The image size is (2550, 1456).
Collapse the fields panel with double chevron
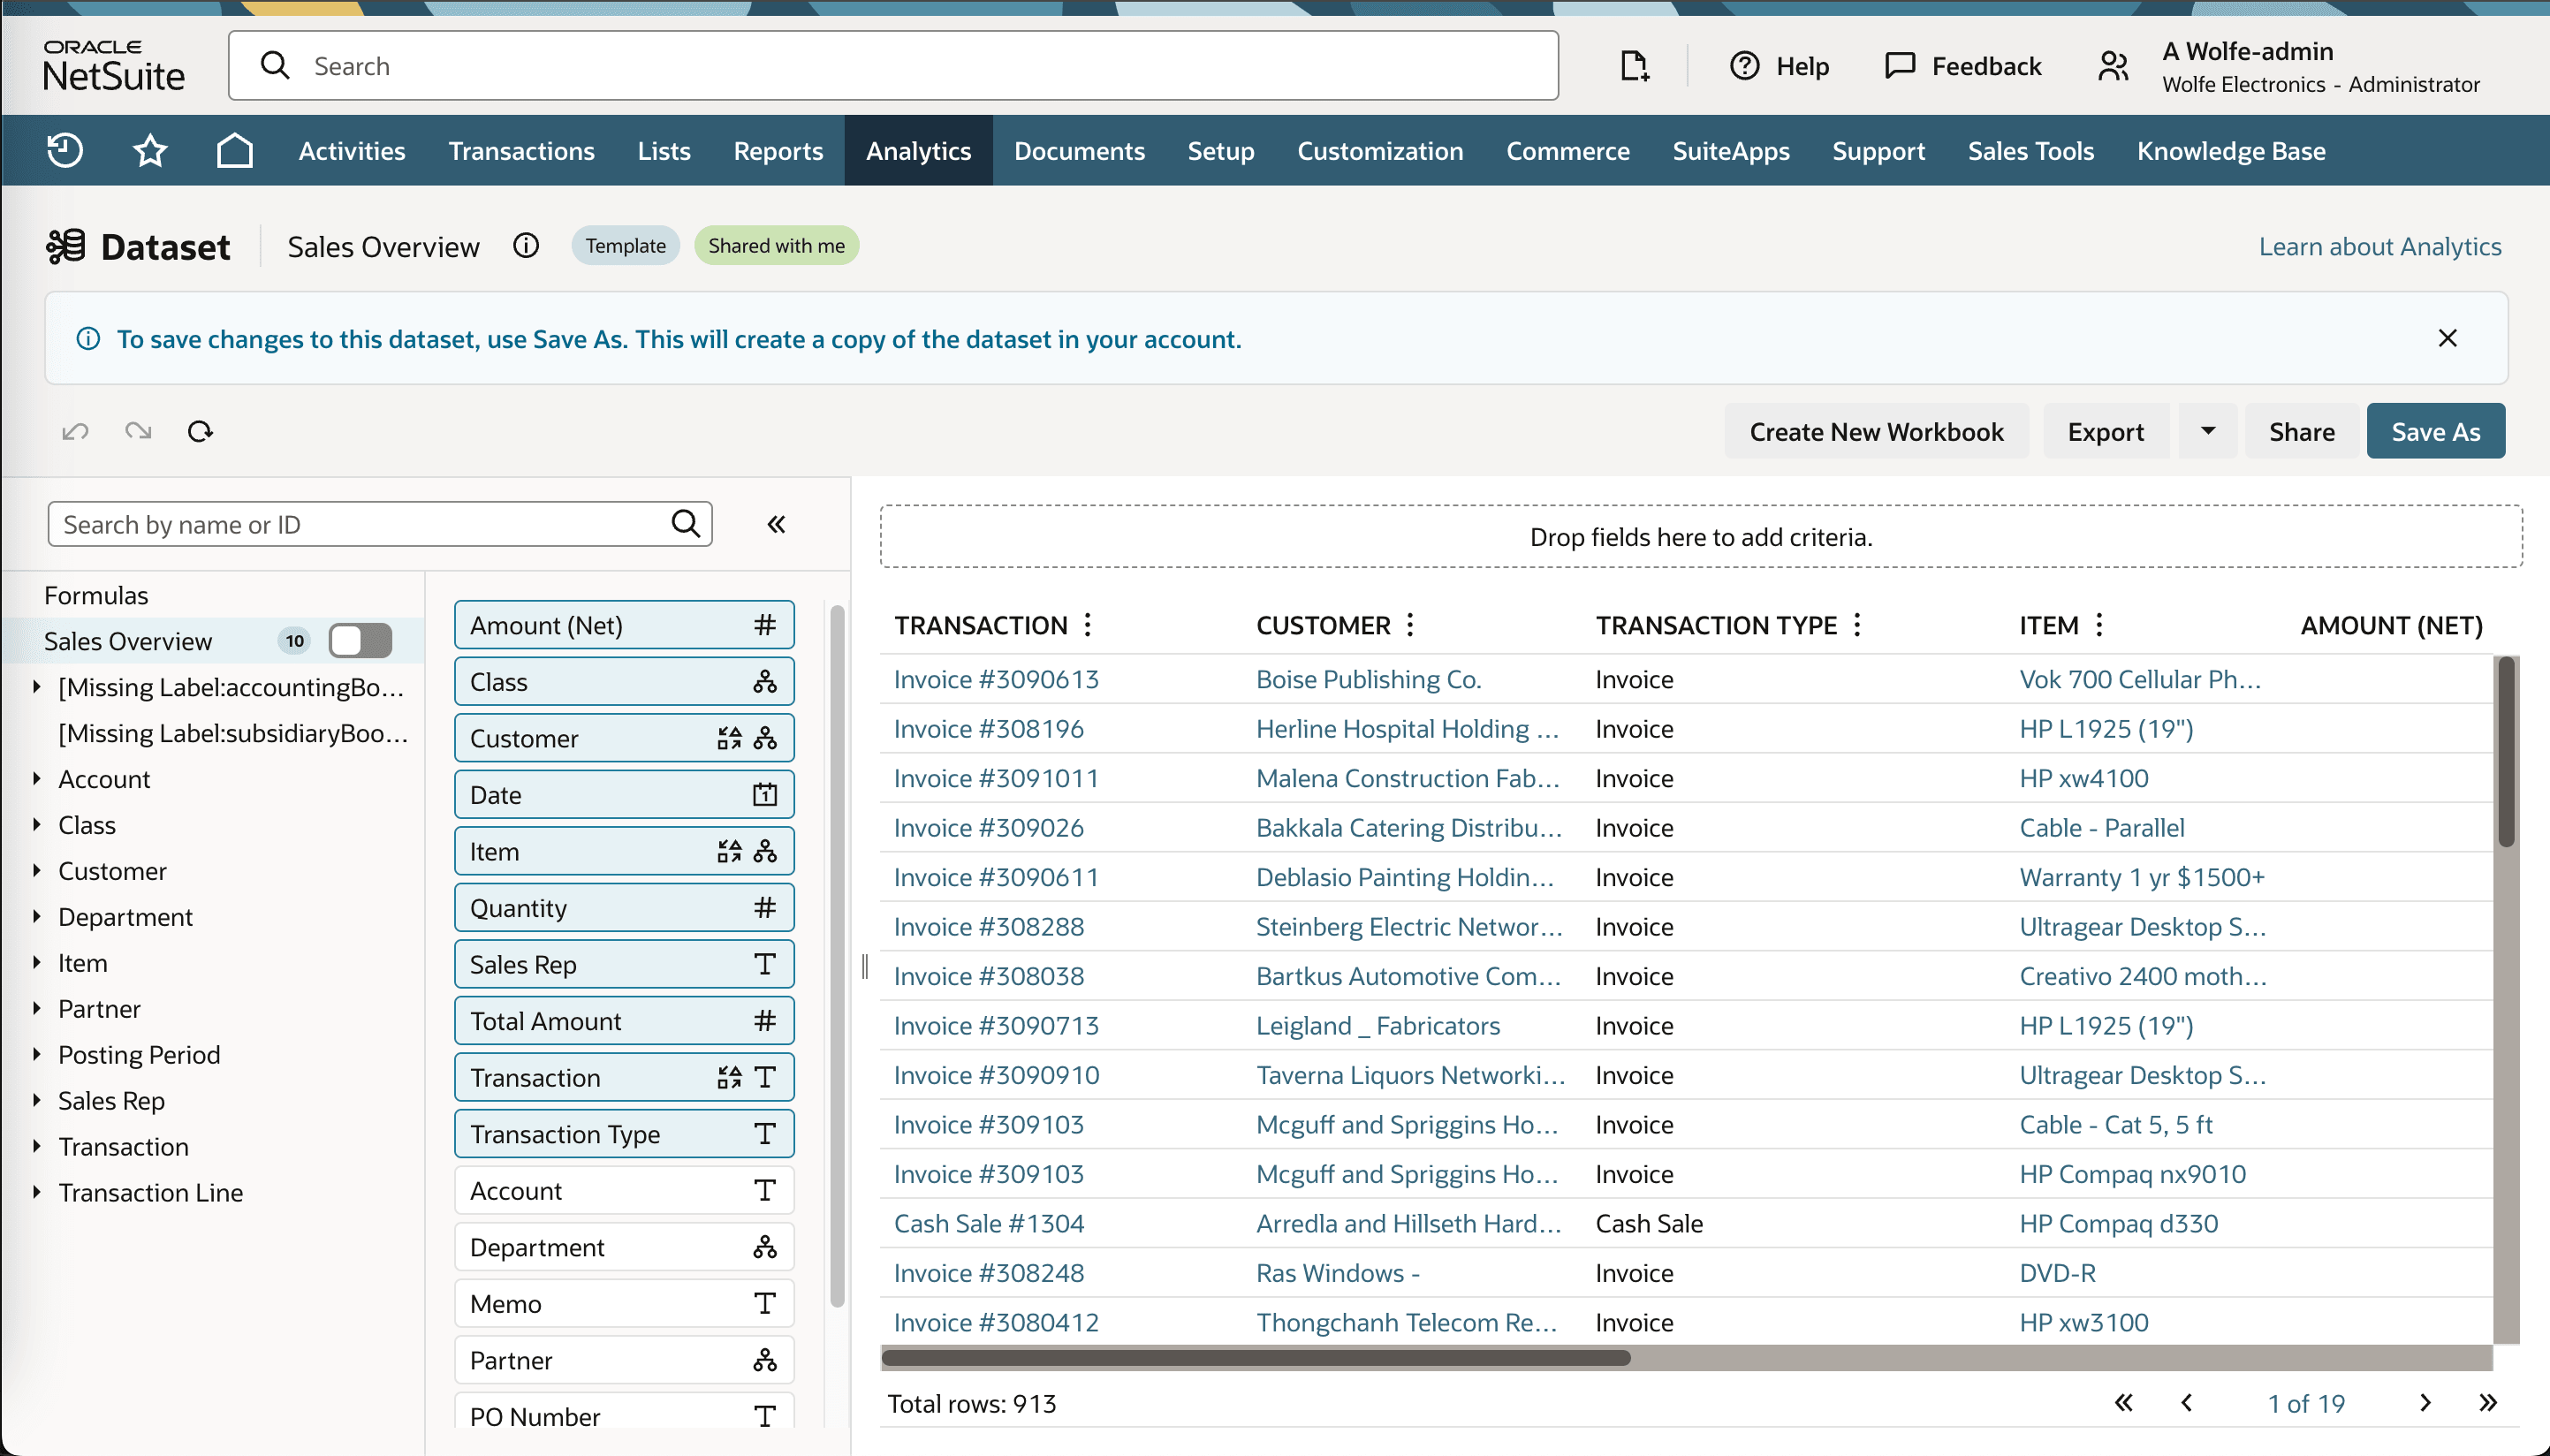coord(776,524)
